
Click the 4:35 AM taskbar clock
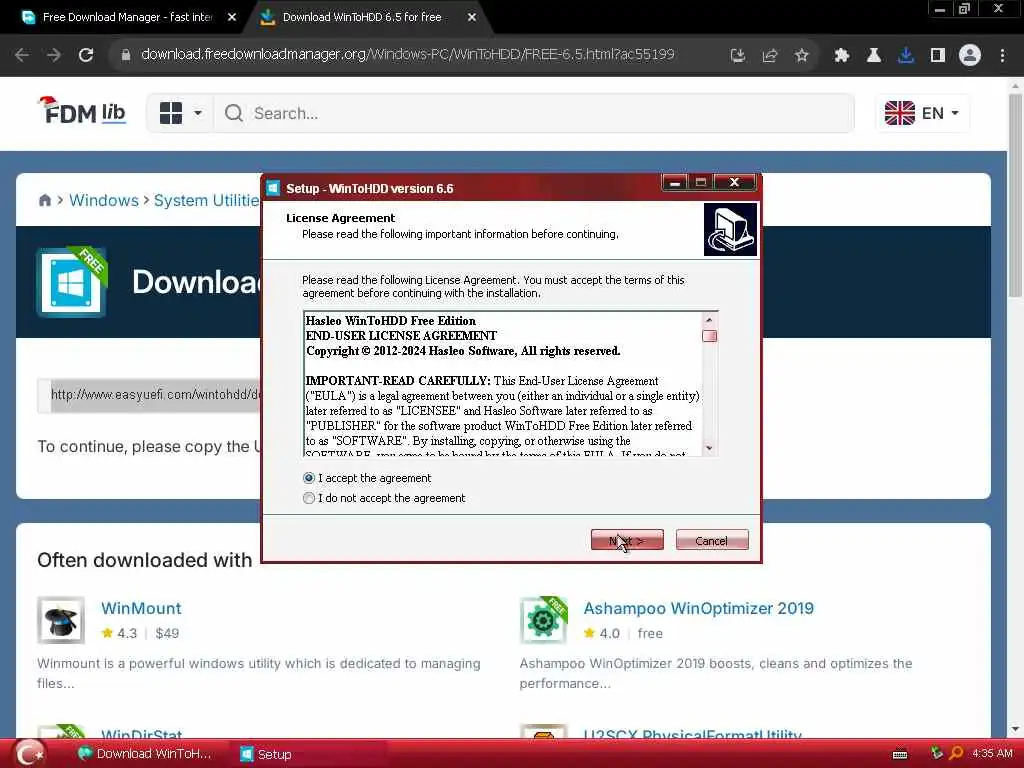coord(992,754)
